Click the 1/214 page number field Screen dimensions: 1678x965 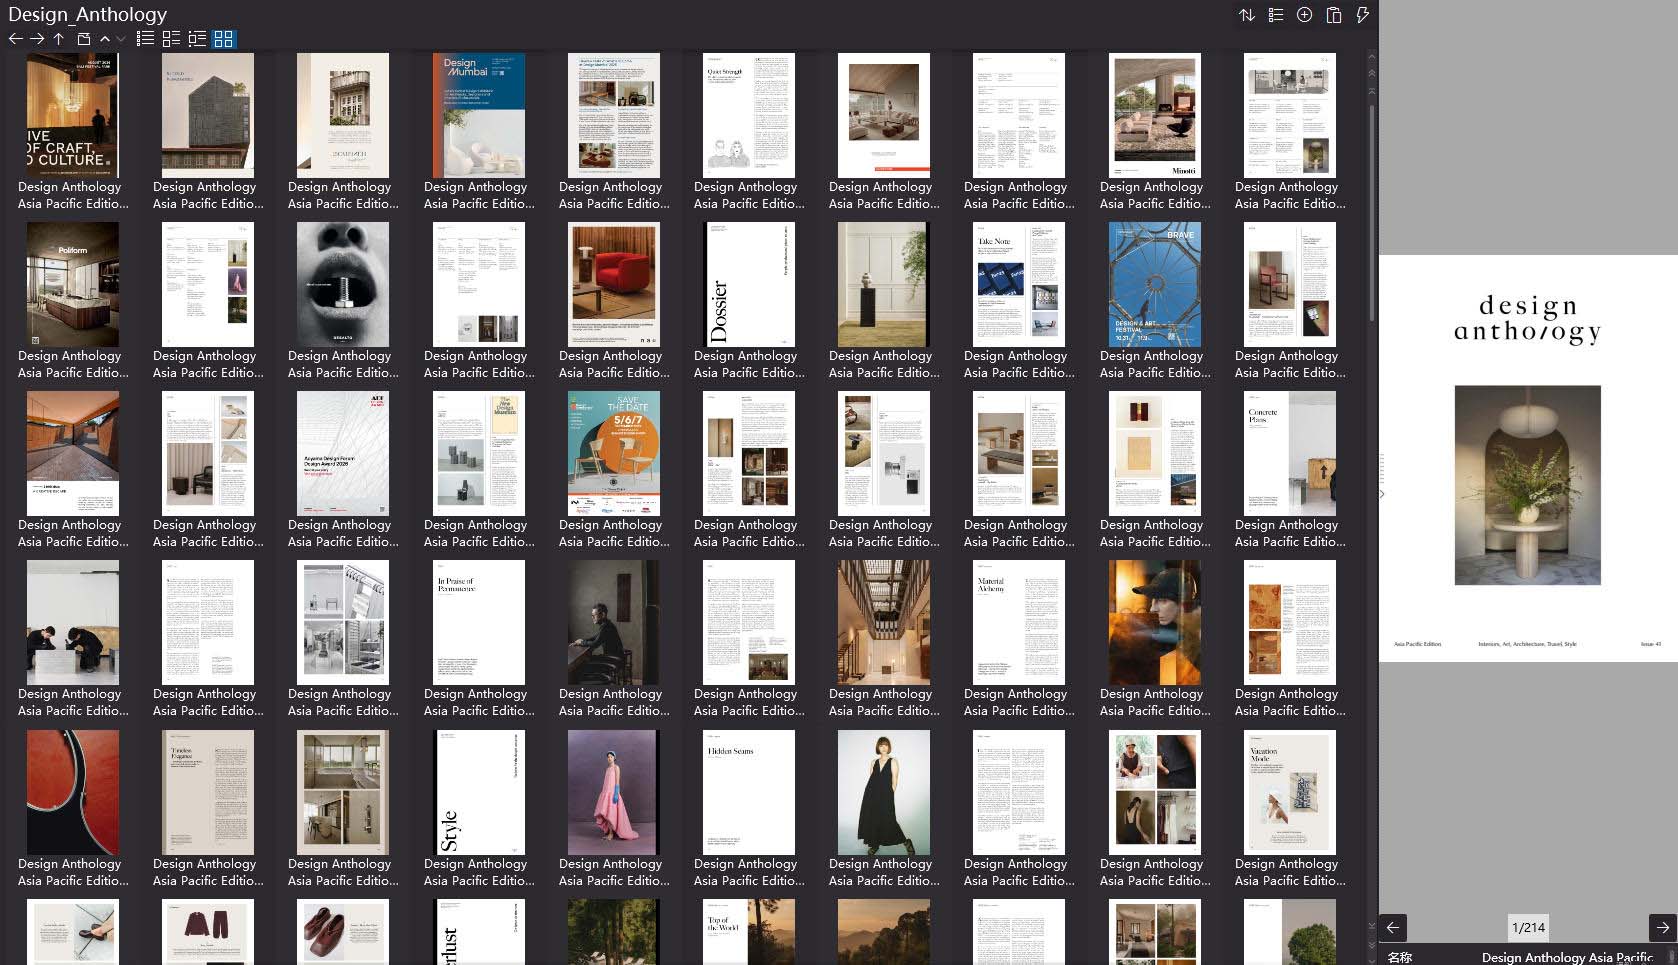(x=1528, y=928)
